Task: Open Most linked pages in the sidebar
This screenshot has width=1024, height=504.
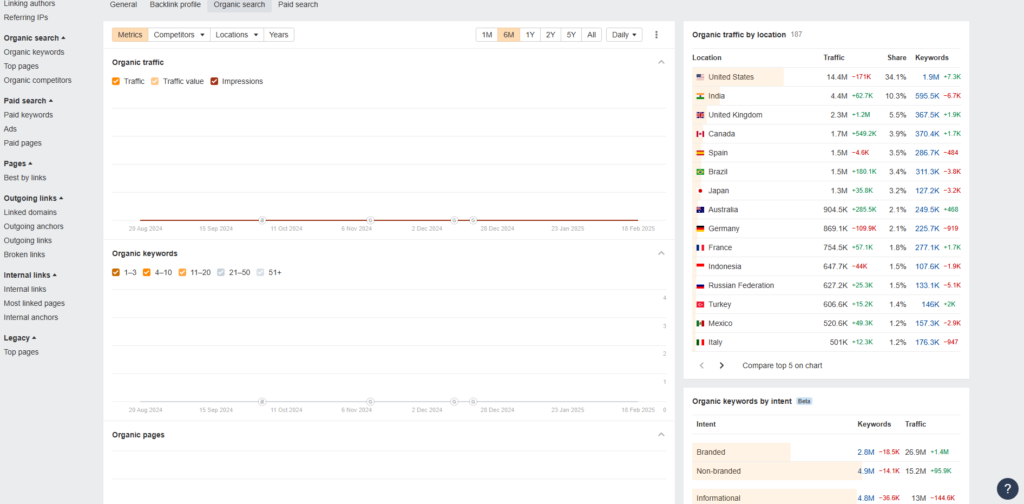Action: click(x=34, y=304)
